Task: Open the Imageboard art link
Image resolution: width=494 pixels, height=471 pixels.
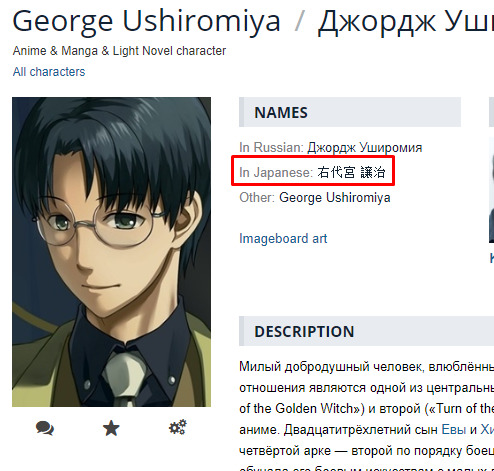Action: point(283,239)
